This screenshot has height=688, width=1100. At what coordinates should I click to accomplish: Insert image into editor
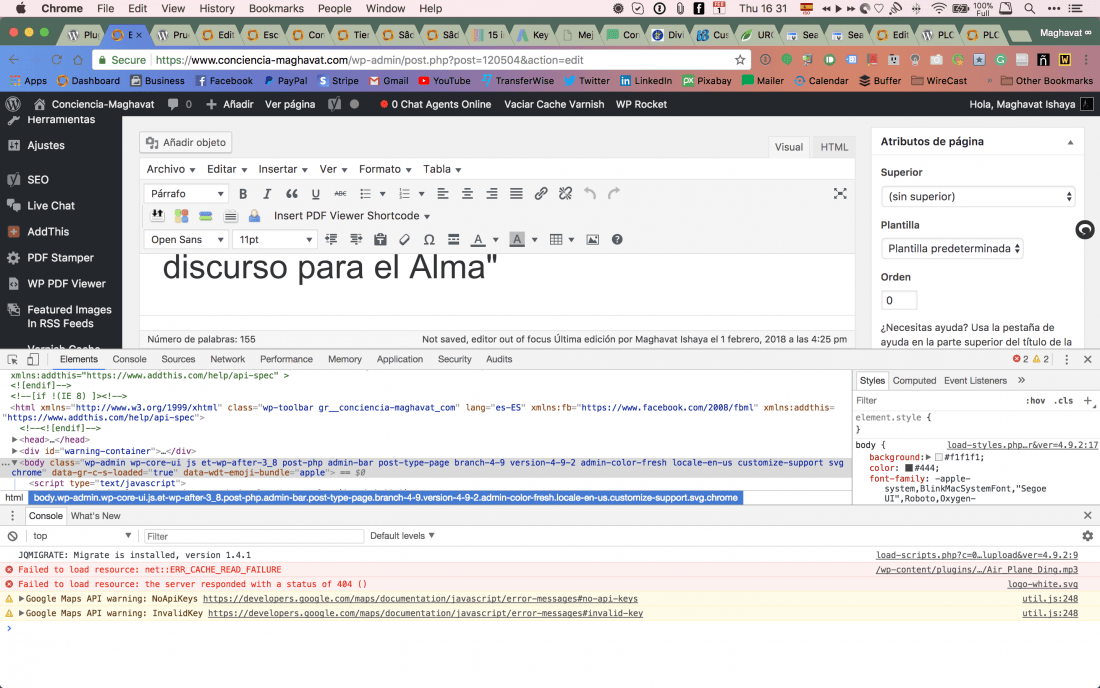coord(593,240)
